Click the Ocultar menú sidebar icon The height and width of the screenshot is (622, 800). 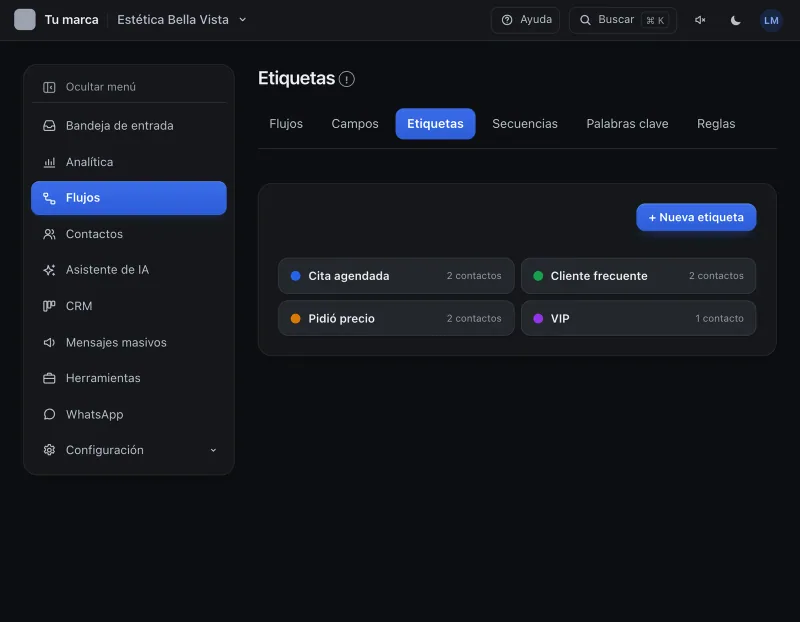click(49, 87)
